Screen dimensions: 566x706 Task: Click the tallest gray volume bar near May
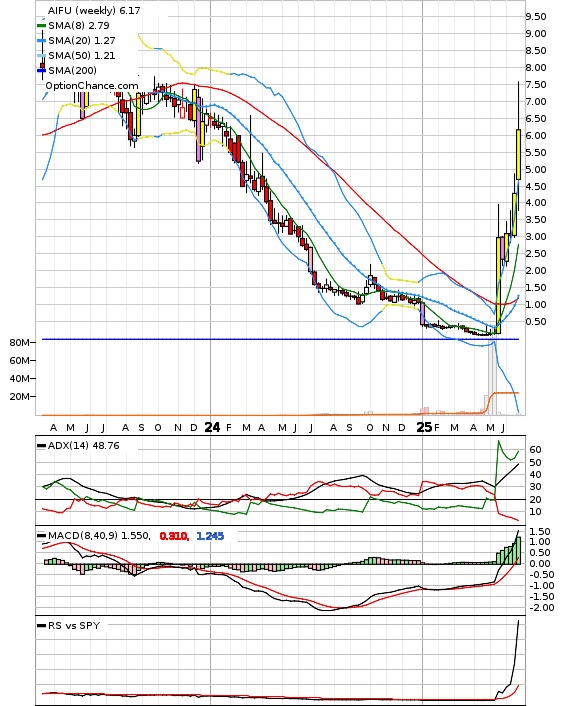pos(493,378)
